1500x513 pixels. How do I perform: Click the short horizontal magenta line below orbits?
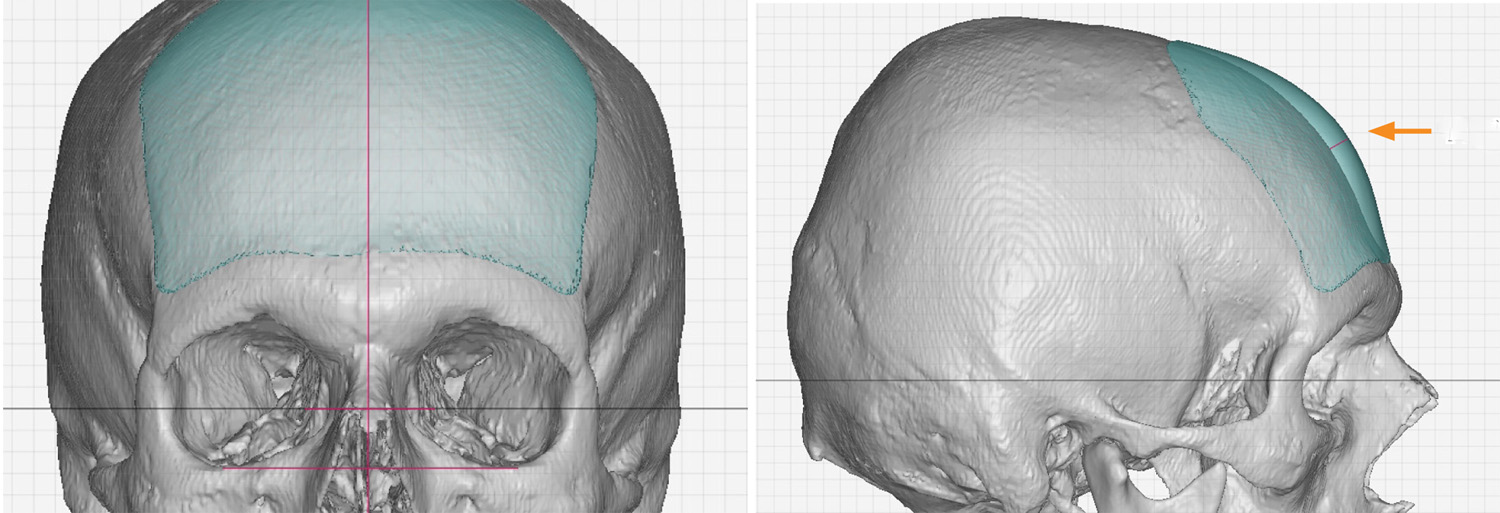point(370,467)
